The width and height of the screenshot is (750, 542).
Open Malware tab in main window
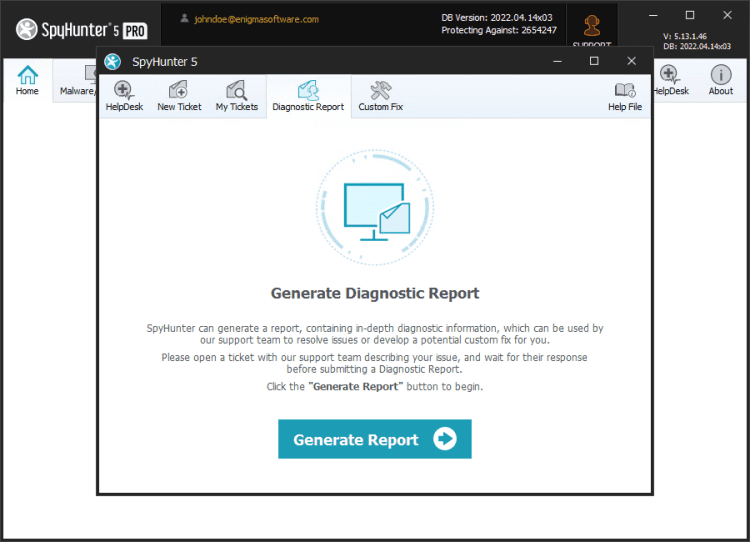pyautogui.click(x=77, y=80)
